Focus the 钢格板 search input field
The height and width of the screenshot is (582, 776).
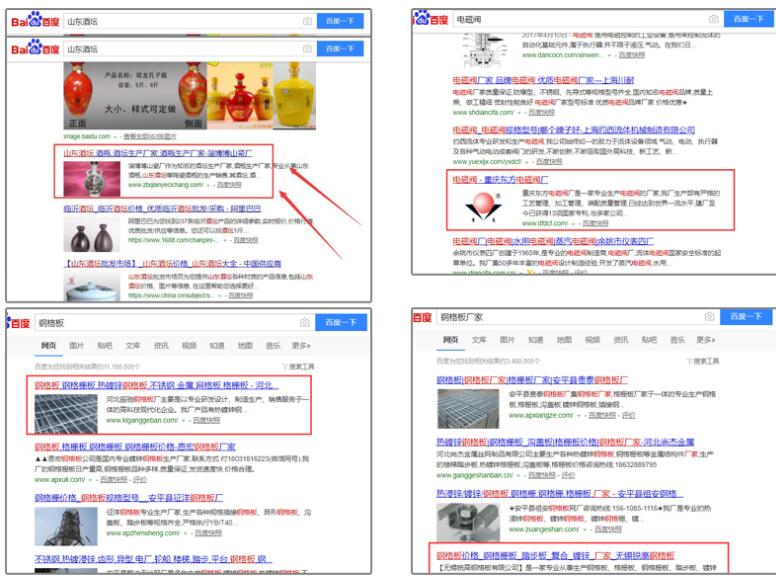(x=173, y=323)
